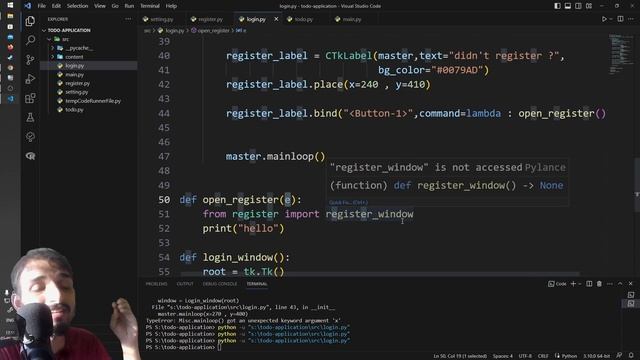Open the Selection menu

click(x=77, y=6)
